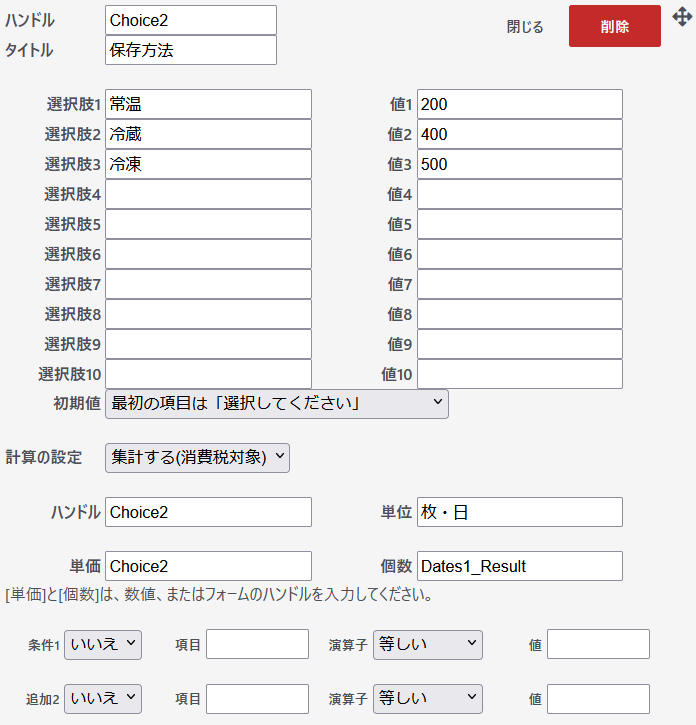Viewport: 696px width, 725px height.
Task: Click the empty 値5 field
Action: coord(520,224)
